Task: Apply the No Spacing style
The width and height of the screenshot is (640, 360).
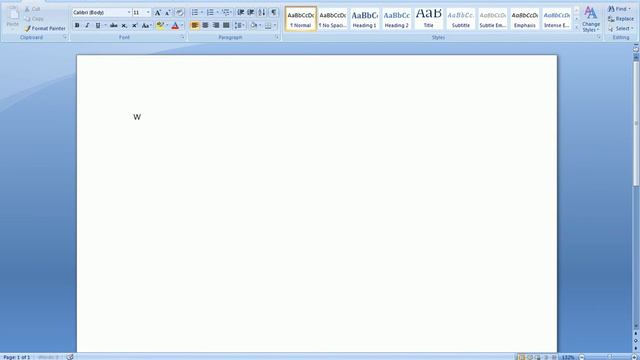Action: pyautogui.click(x=333, y=19)
